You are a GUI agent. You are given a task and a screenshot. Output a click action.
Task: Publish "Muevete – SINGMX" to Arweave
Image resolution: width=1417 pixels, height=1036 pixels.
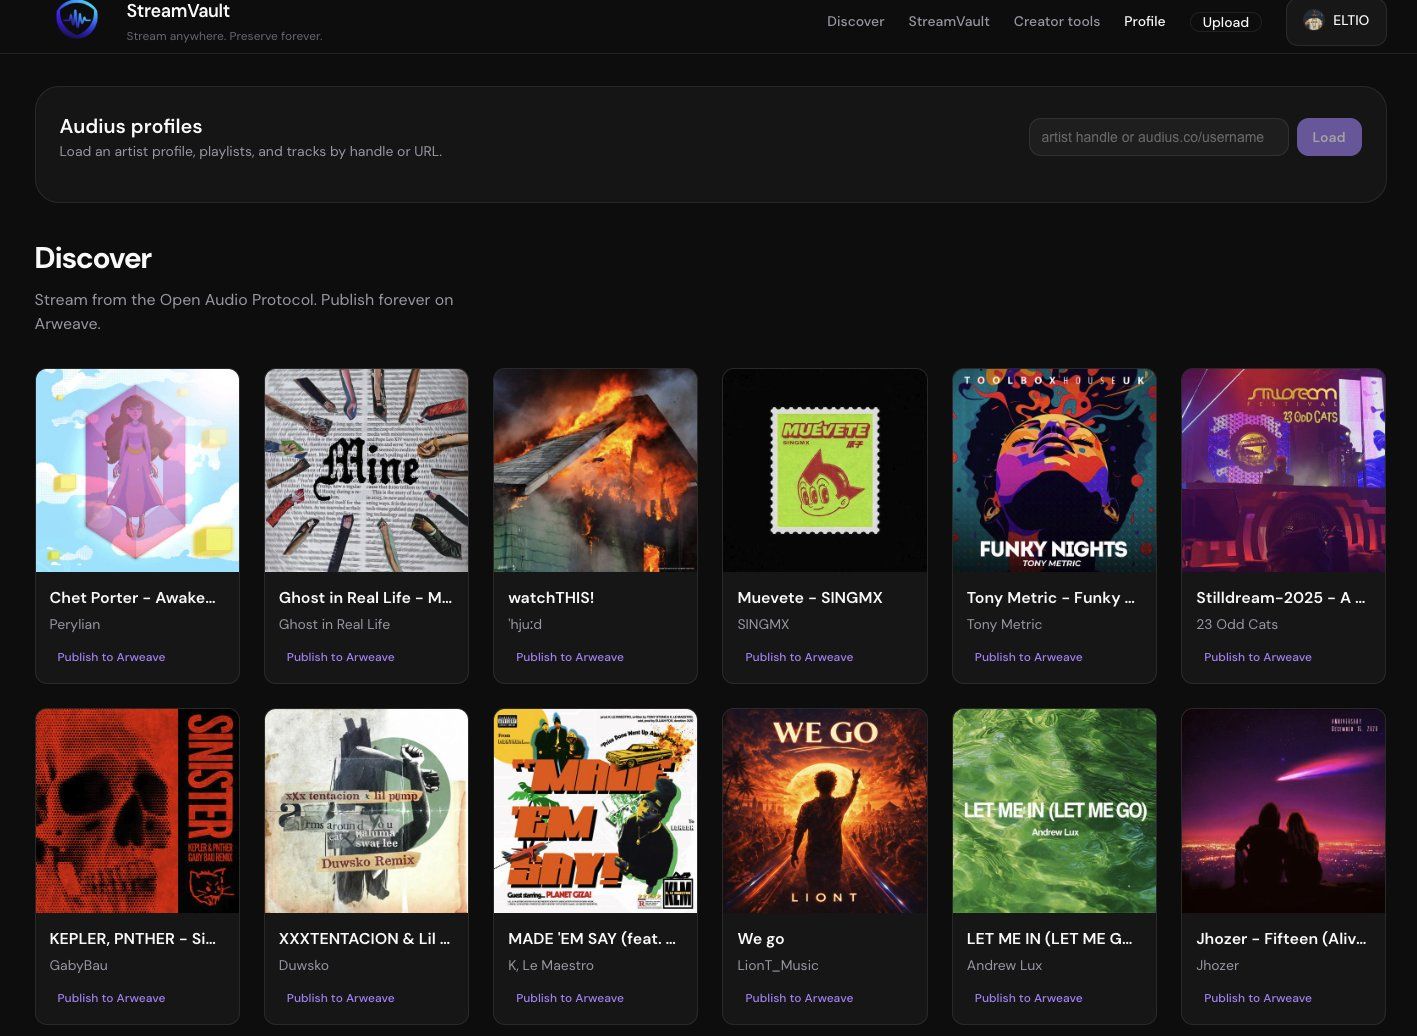point(799,657)
